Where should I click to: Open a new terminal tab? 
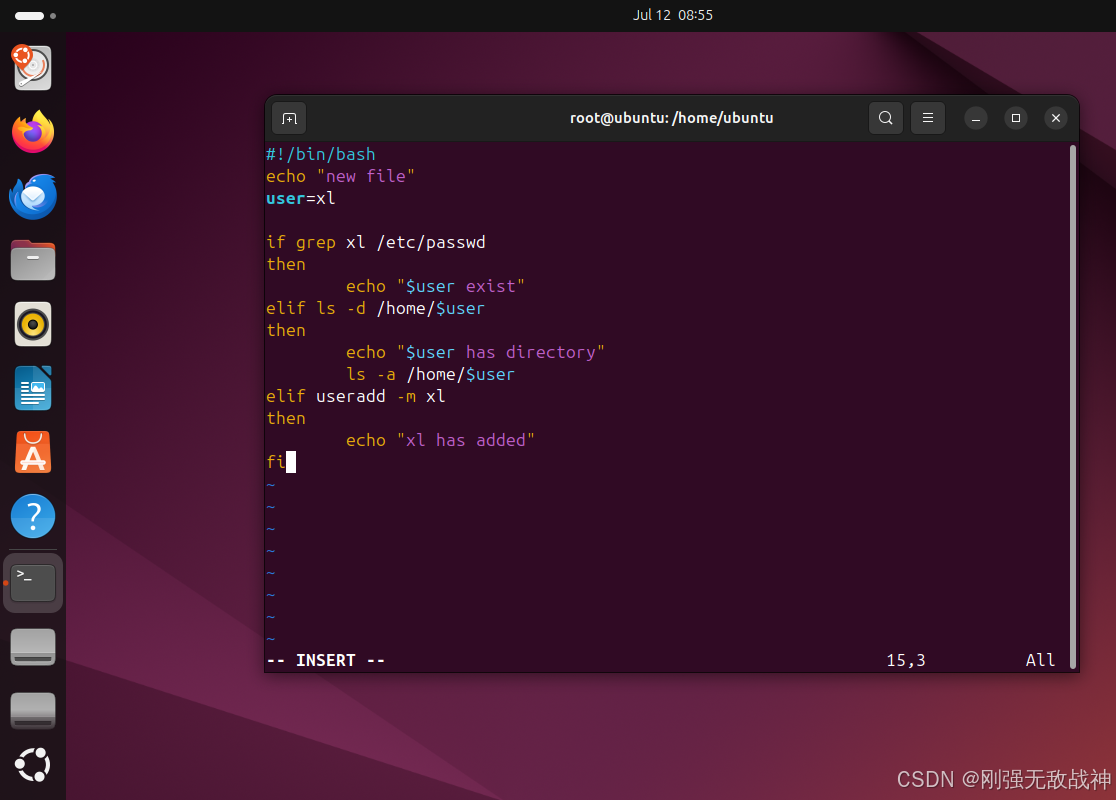(289, 117)
